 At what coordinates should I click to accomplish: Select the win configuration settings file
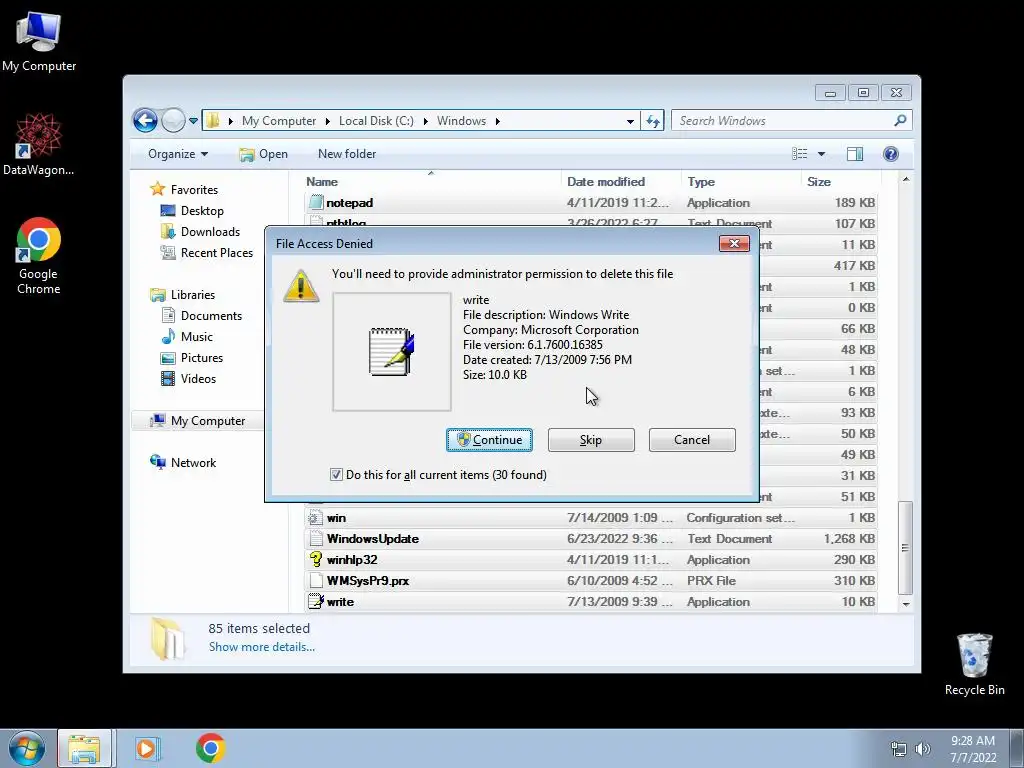(591, 518)
